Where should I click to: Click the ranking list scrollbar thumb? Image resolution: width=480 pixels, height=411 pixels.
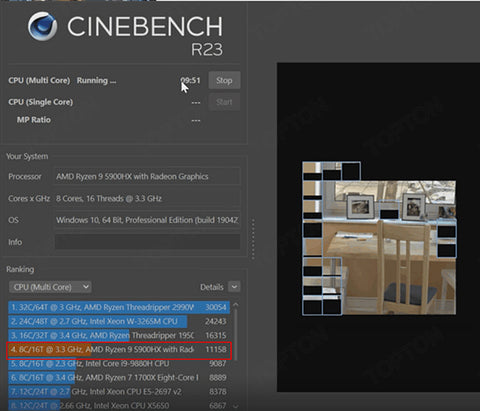click(x=236, y=334)
